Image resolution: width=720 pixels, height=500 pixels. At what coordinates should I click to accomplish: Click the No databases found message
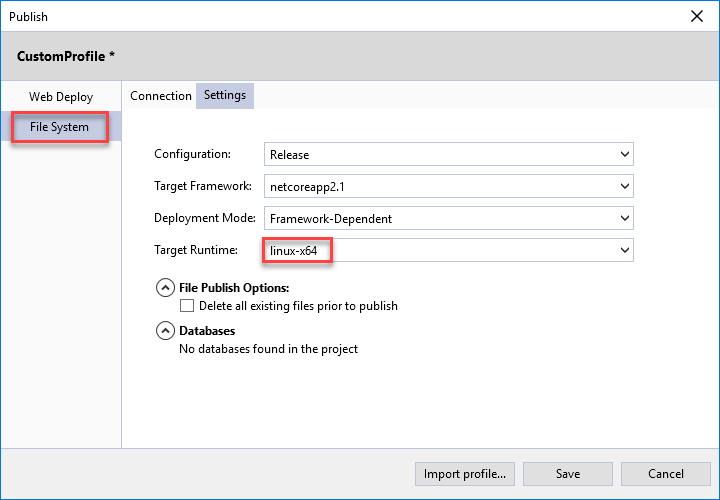point(268,349)
